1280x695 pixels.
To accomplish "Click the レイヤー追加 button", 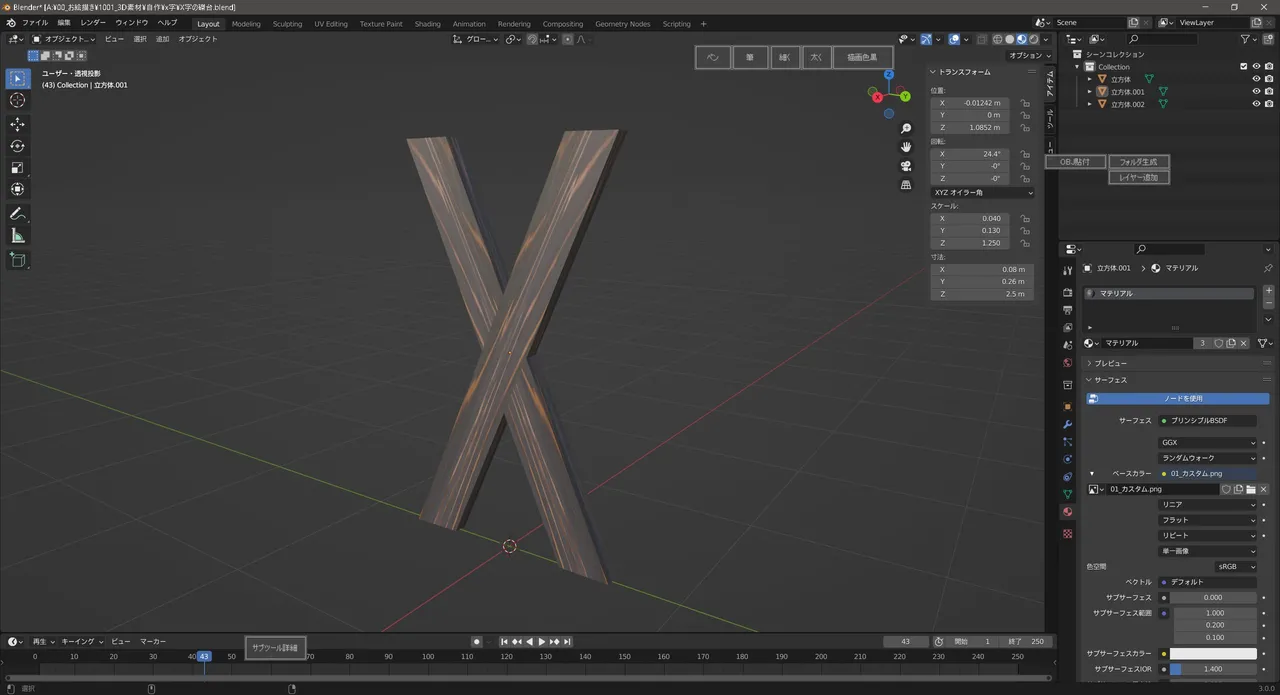I will click(1138, 177).
